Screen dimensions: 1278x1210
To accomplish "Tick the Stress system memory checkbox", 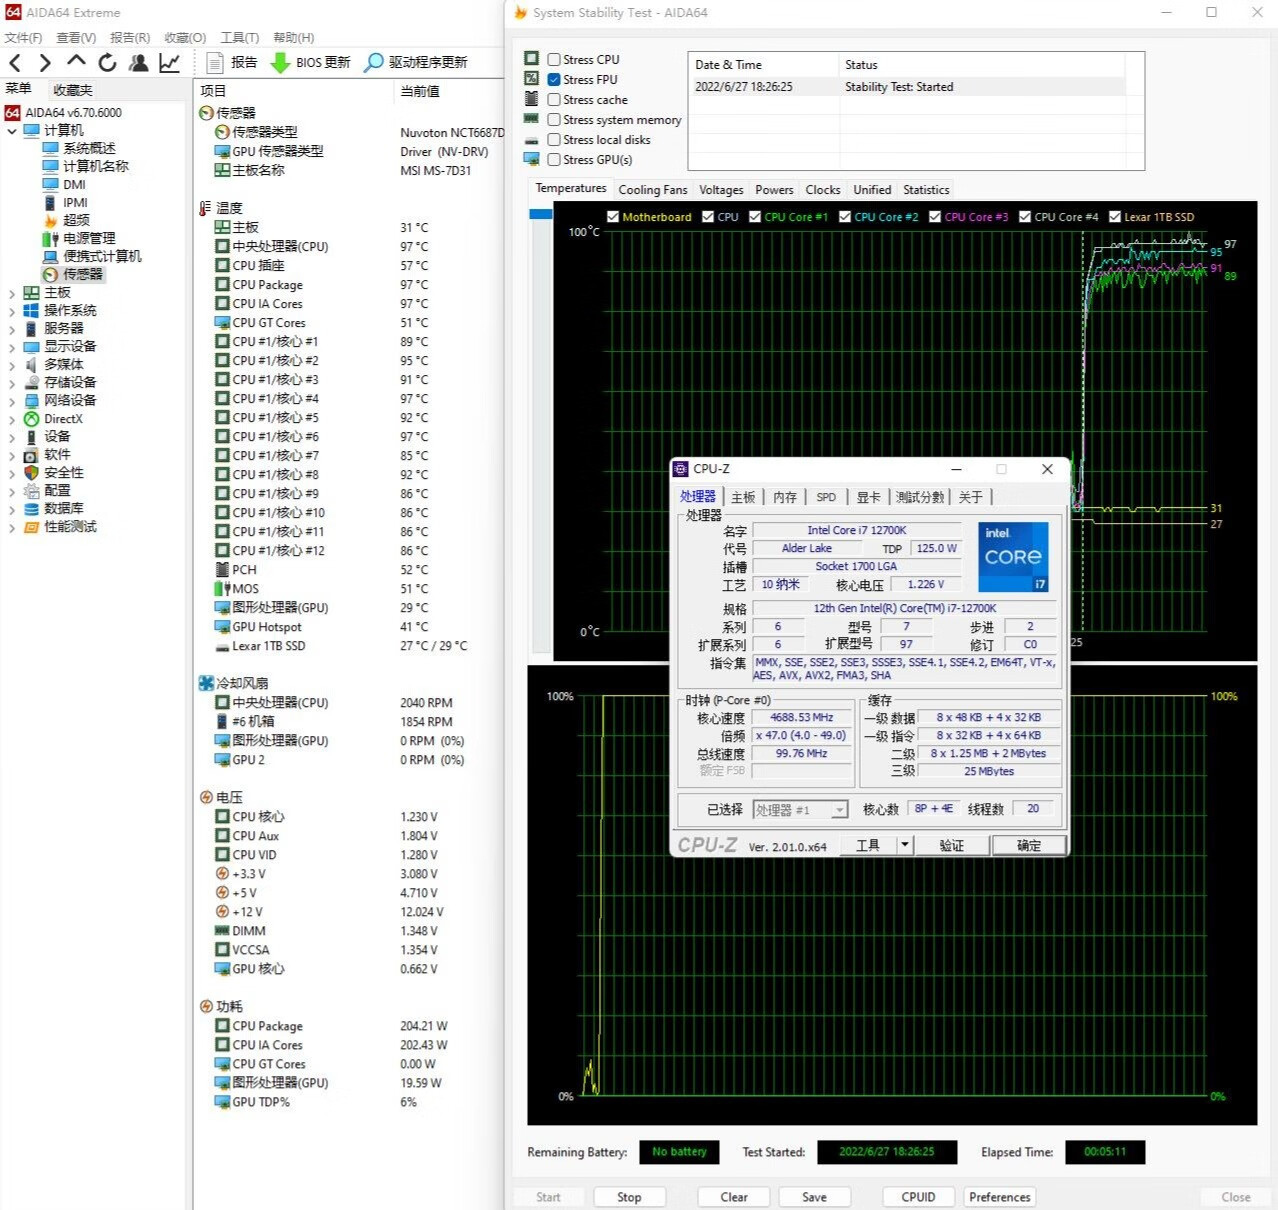I will coord(554,119).
